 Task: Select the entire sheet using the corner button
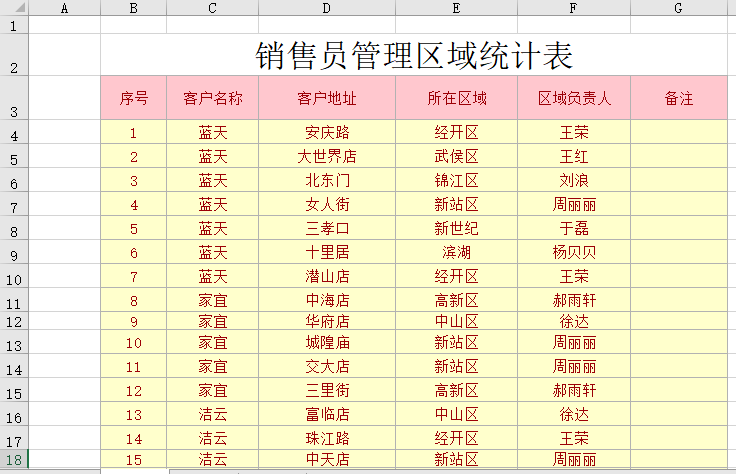point(14,8)
